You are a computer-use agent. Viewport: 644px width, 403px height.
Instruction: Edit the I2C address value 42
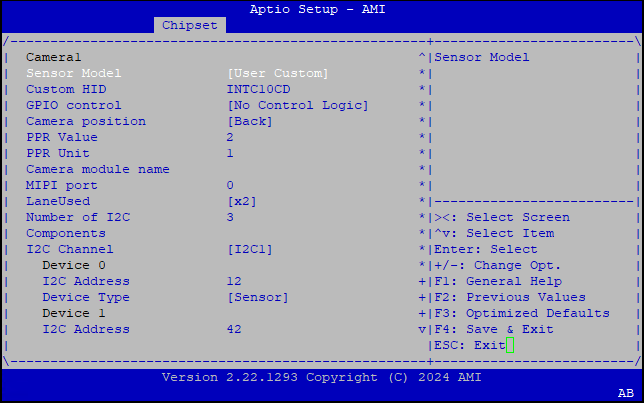click(x=234, y=329)
